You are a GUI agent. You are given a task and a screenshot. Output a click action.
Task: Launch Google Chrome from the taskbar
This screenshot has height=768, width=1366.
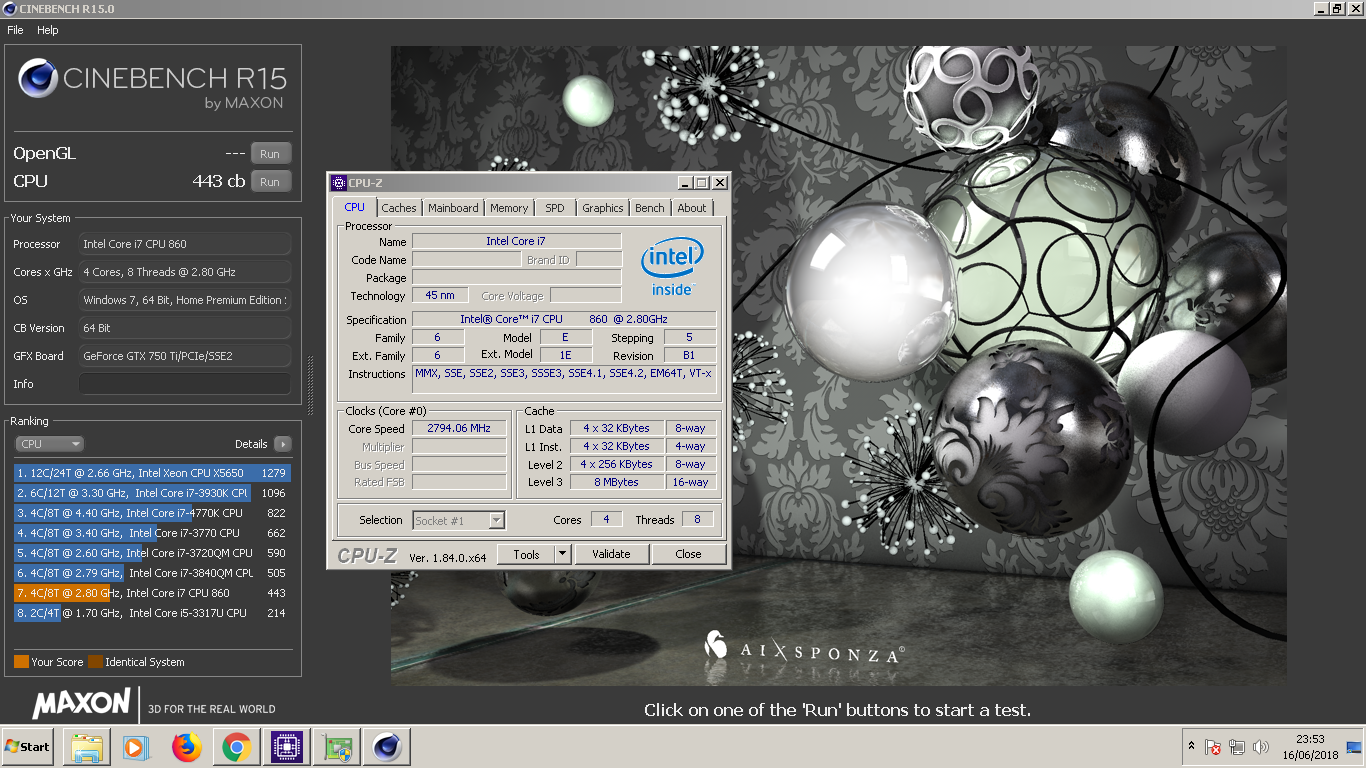tap(236, 747)
